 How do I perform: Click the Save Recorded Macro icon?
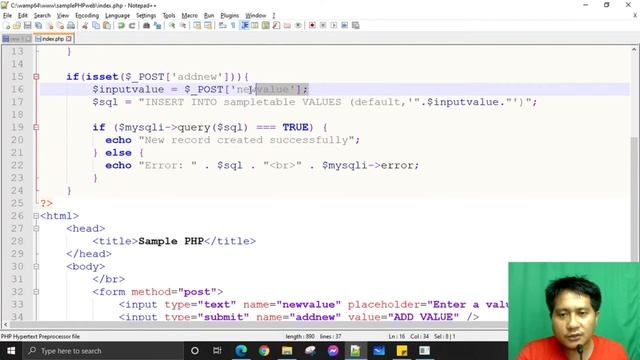(356, 25)
